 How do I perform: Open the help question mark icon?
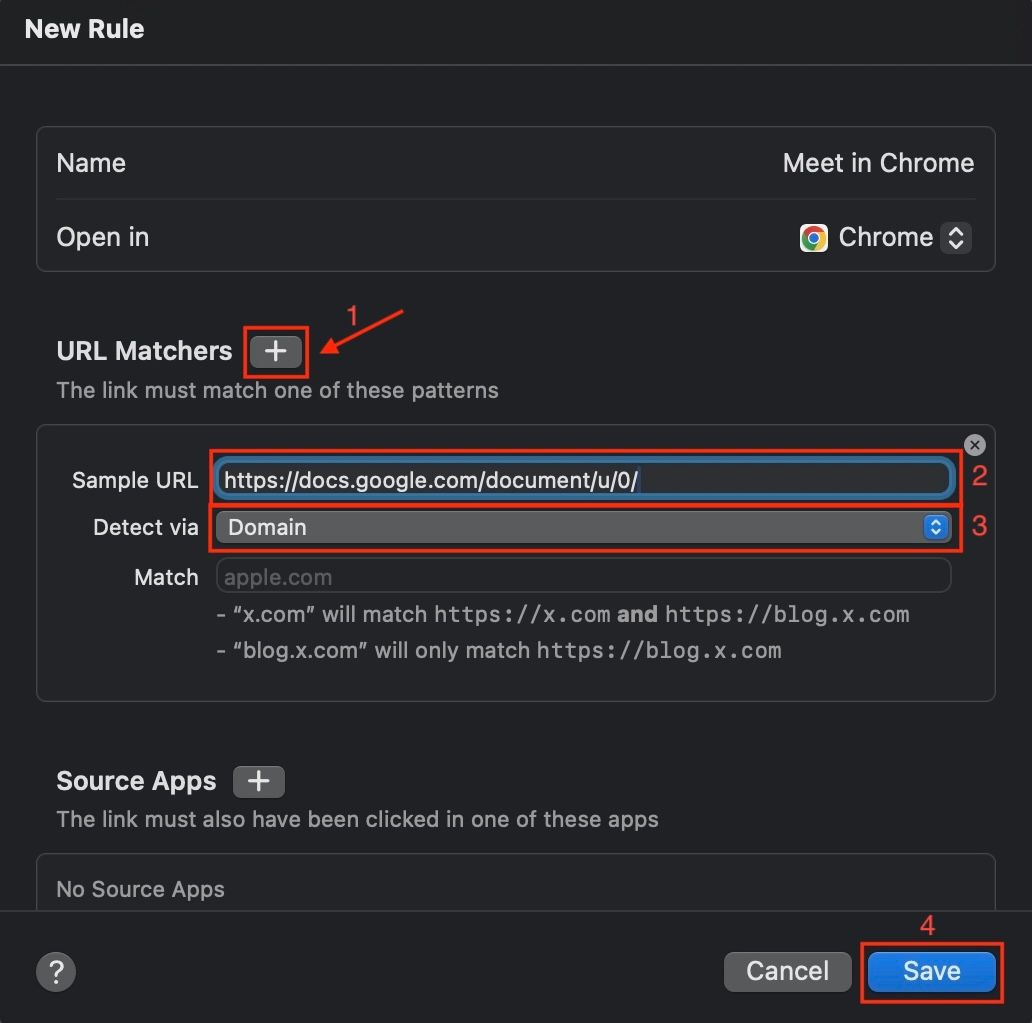tap(56, 971)
